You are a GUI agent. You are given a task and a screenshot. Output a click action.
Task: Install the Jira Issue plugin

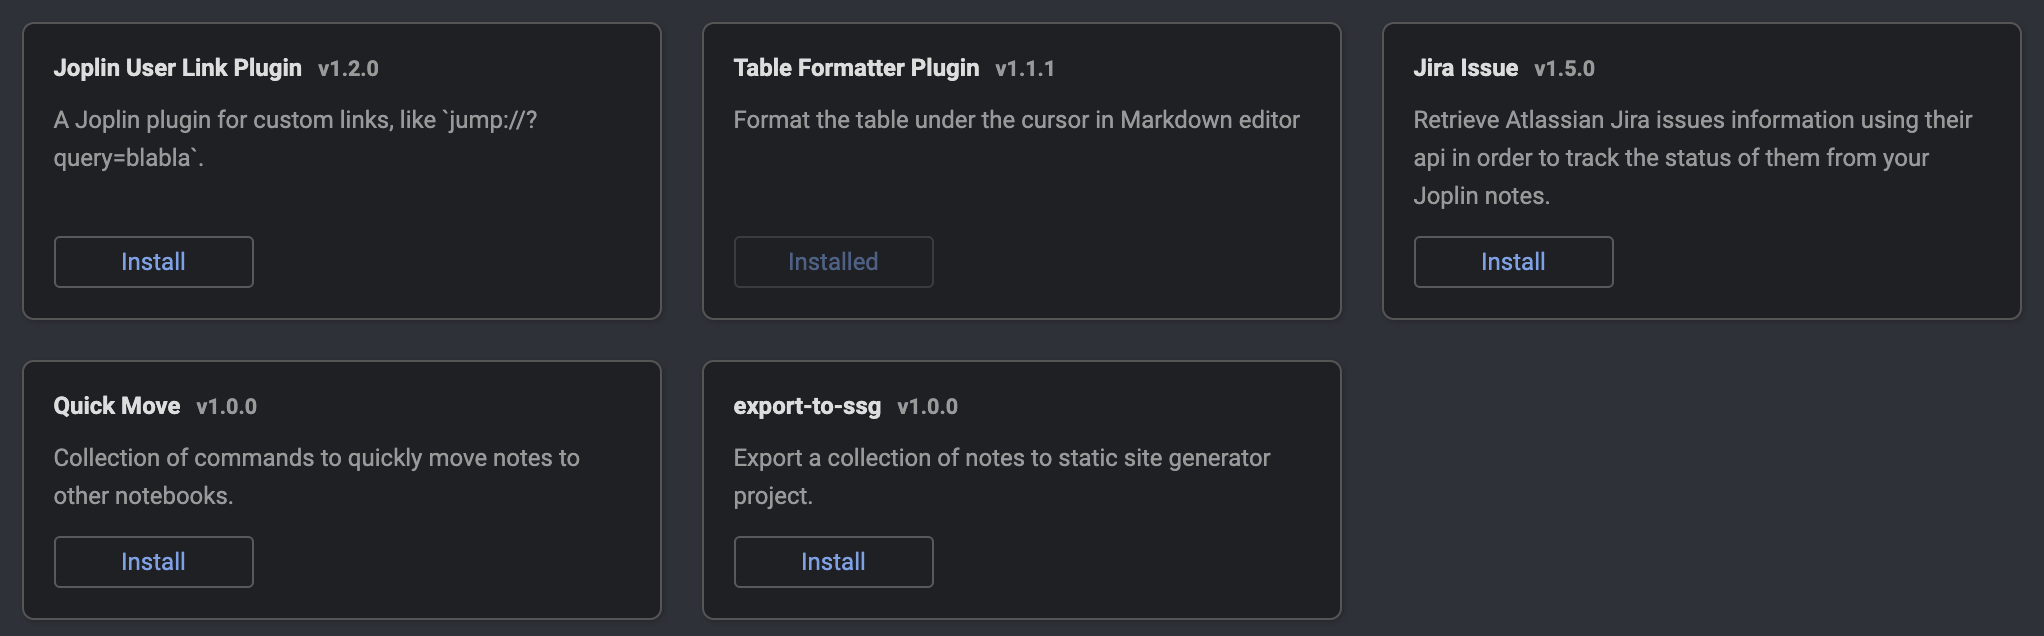tap(1513, 262)
